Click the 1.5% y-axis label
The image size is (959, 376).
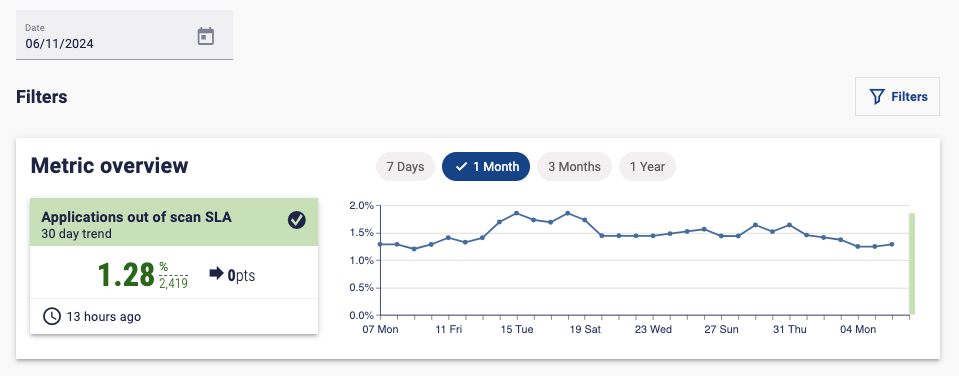pyautogui.click(x=361, y=233)
